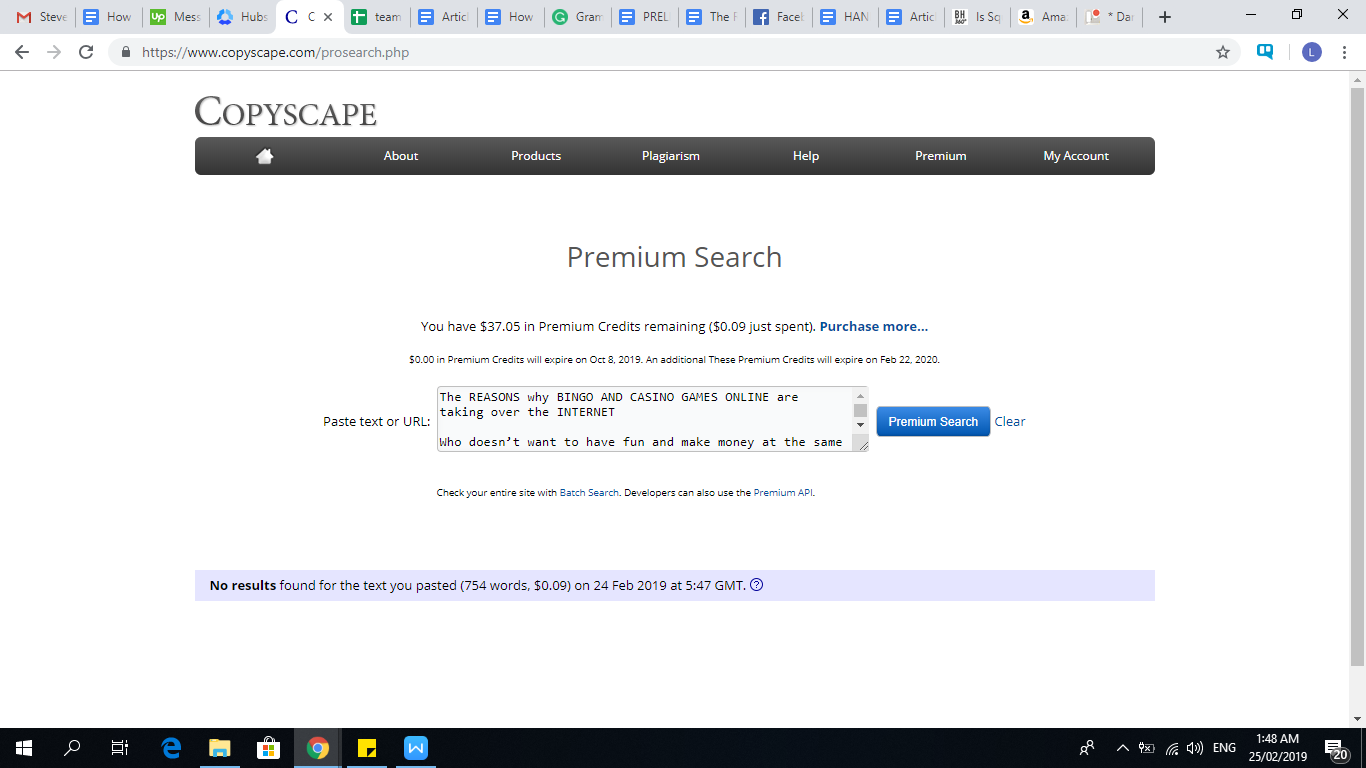Switch to the Facebook tab
The image size is (1366, 768).
(778, 17)
